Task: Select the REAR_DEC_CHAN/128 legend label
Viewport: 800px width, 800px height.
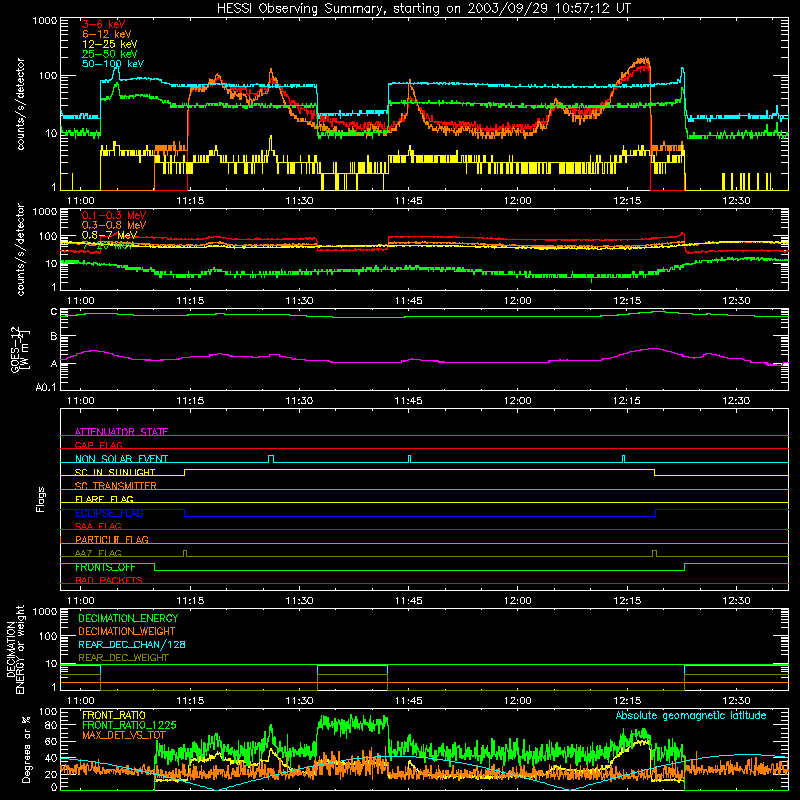Action: tap(132, 645)
